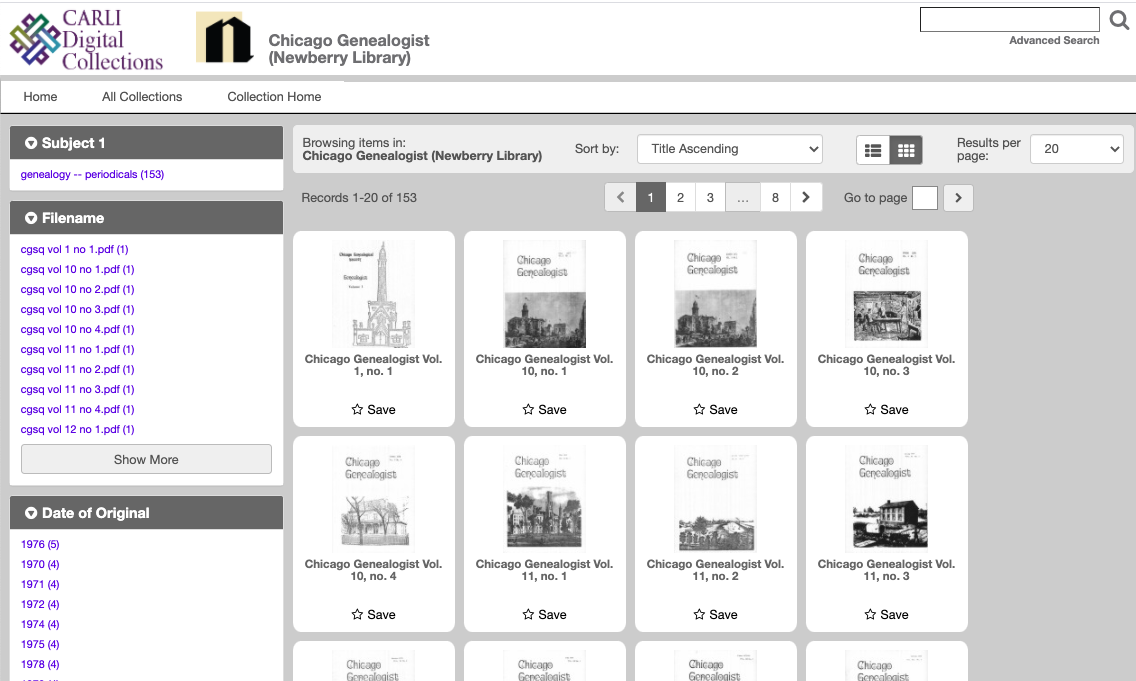Open the CARLI Digital Collections logo
This screenshot has height=681, width=1136.
click(x=86, y=39)
